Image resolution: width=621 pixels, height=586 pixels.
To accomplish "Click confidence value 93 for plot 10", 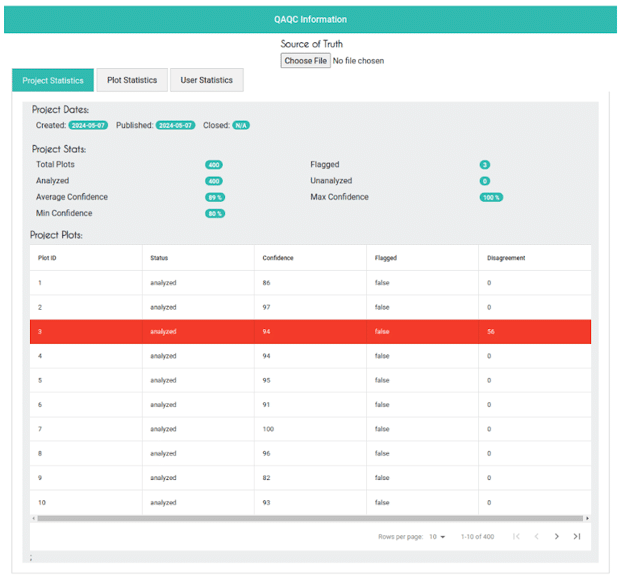I will (266, 502).
